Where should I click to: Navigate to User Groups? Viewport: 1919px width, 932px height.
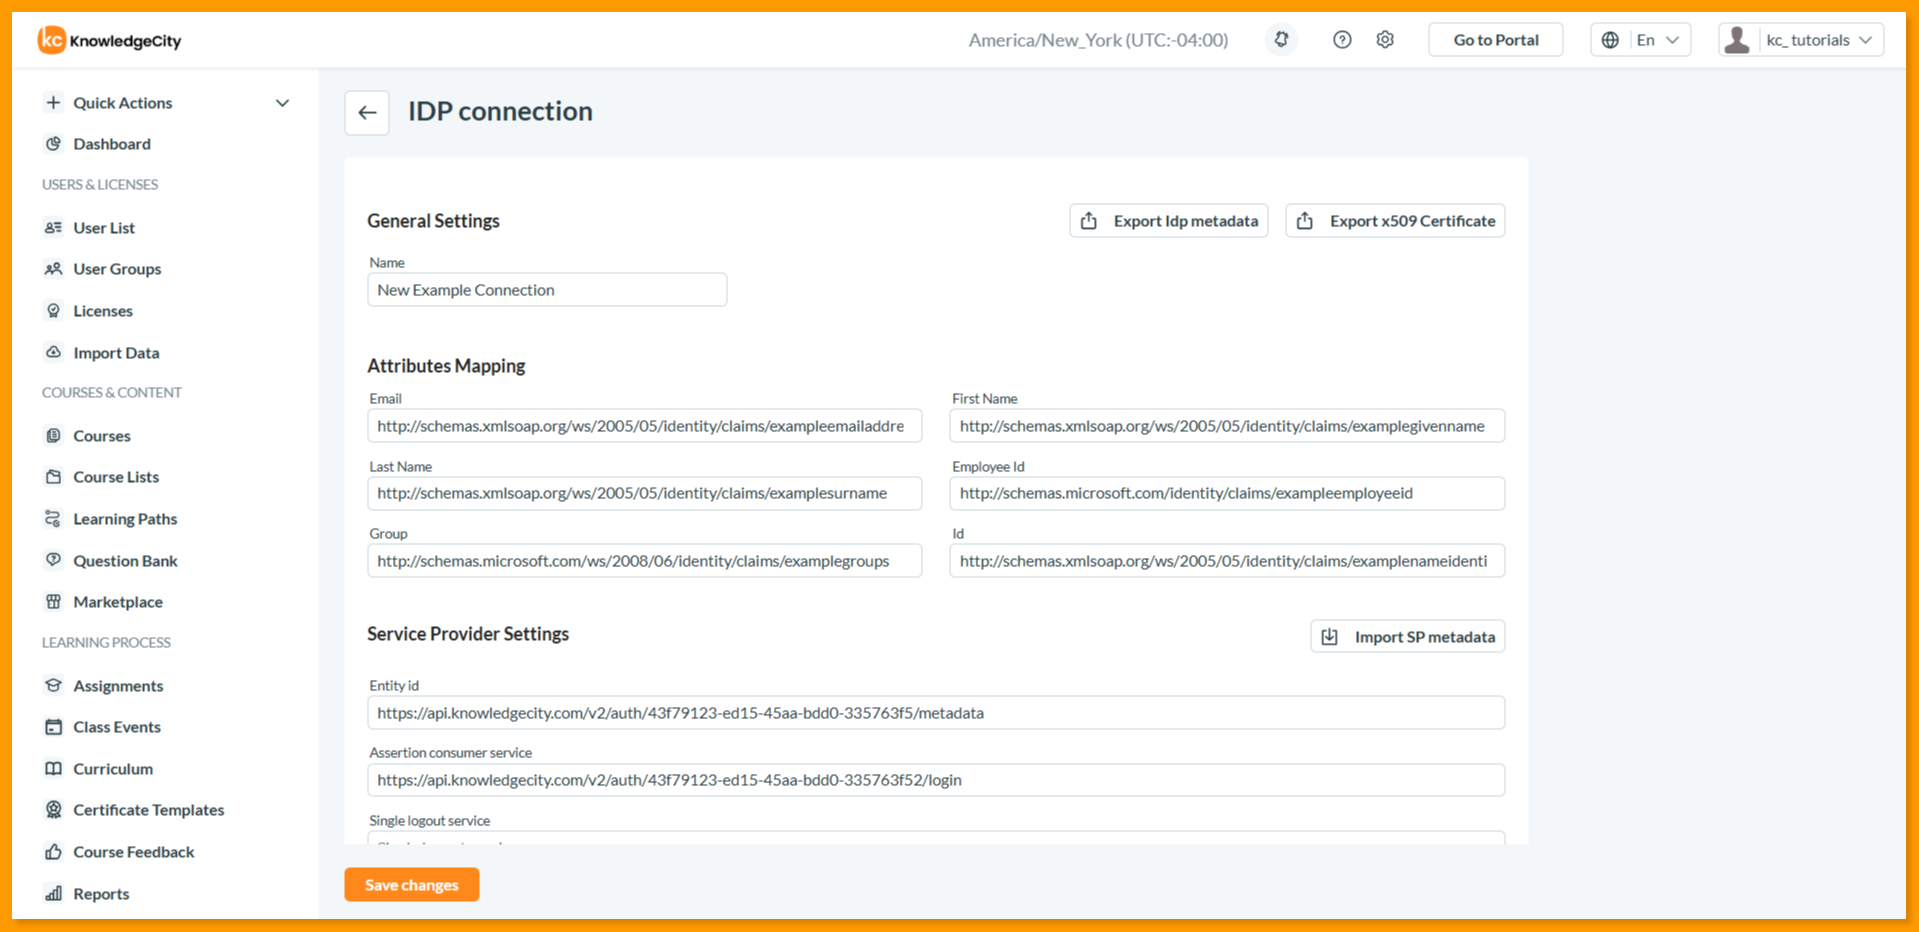[x=117, y=269]
